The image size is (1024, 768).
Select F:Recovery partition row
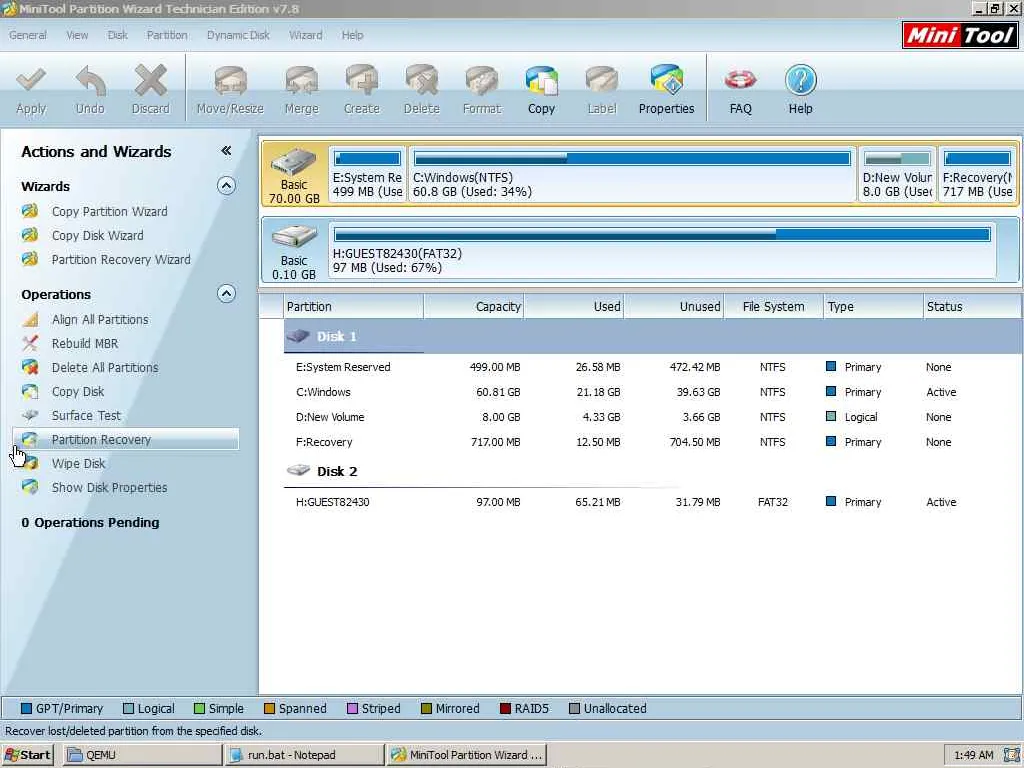point(652,442)
